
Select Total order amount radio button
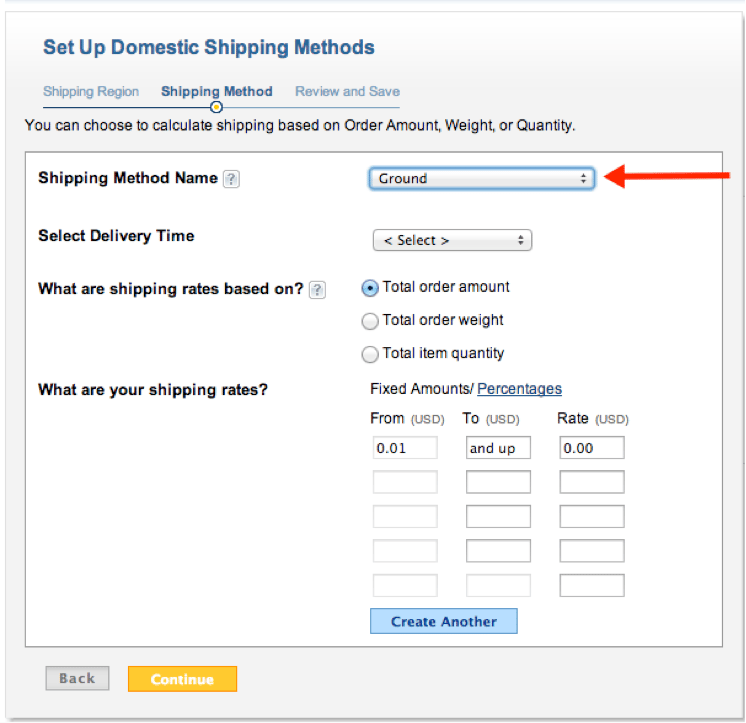click(x=370, y=288)
